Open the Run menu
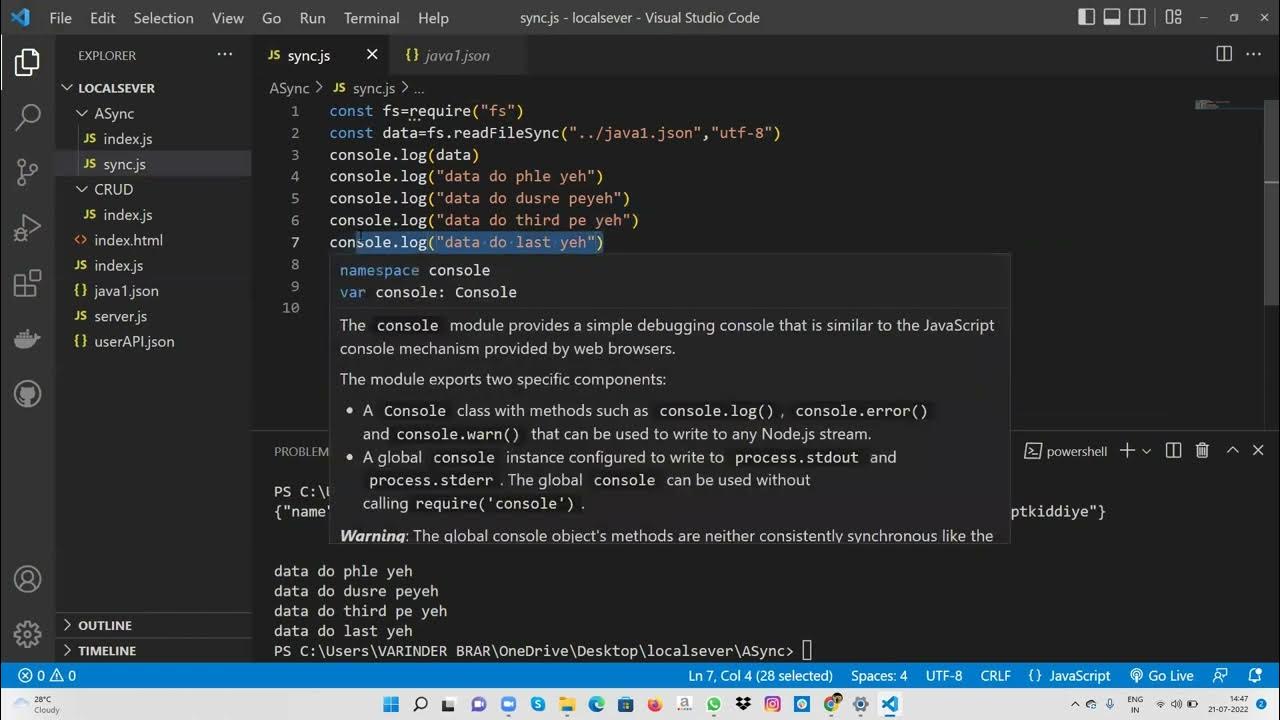 (312, 18)
